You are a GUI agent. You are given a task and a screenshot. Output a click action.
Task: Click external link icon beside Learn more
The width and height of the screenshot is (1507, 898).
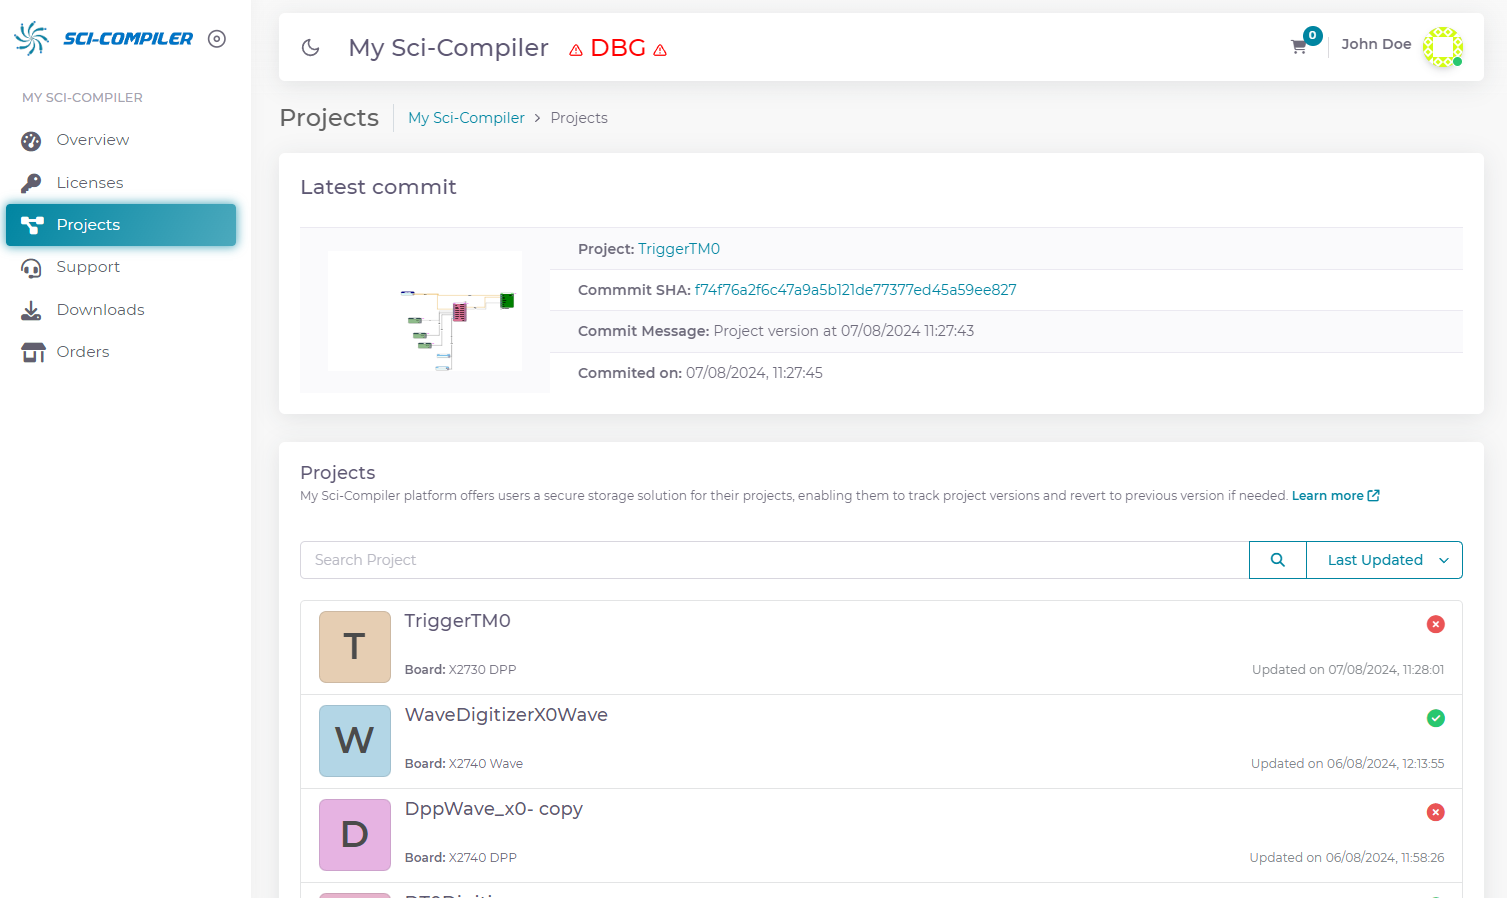coord(1374,496)
